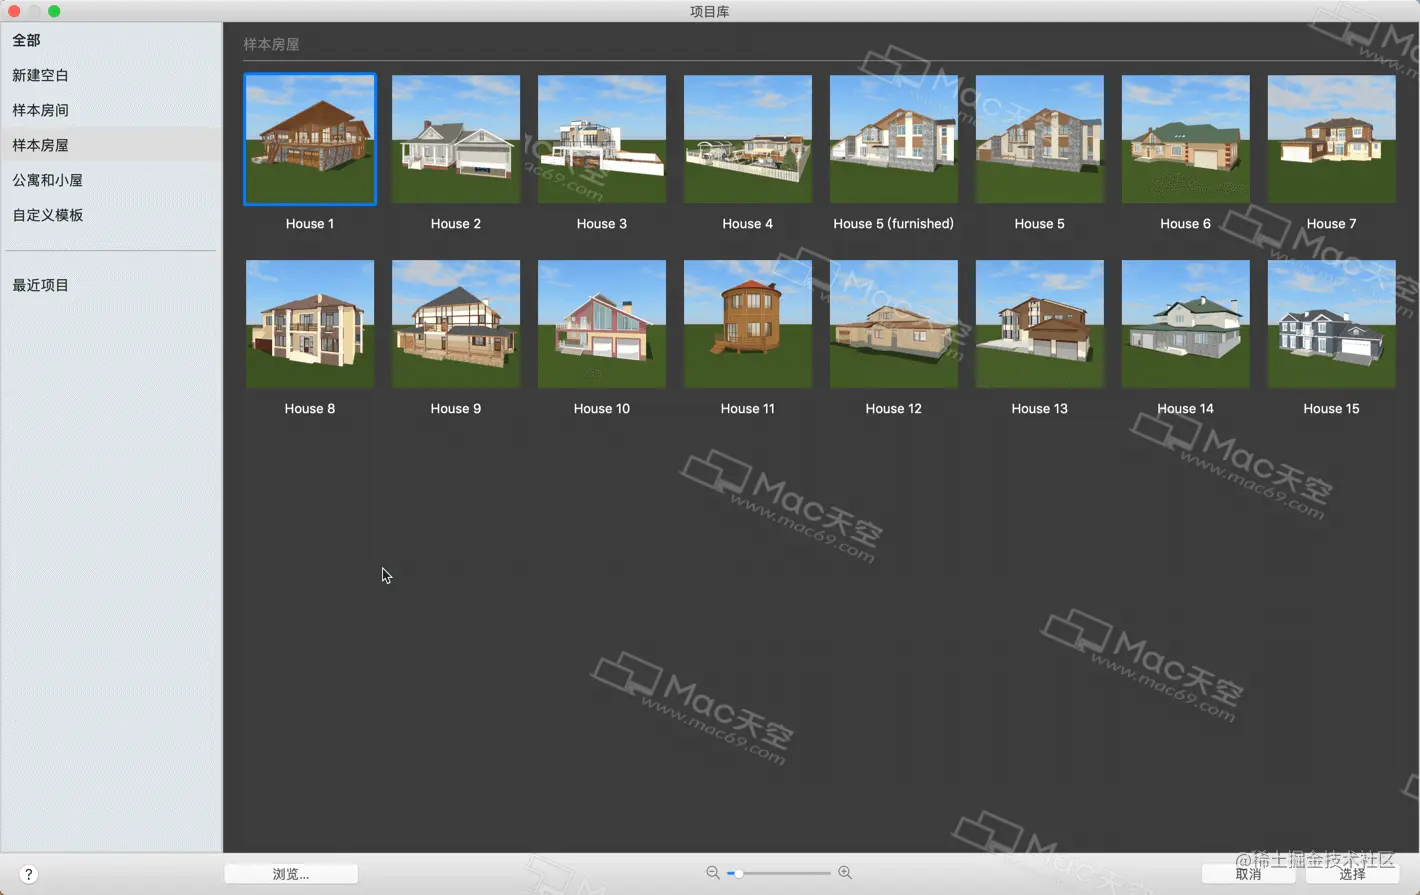Click the thumbnail size slider
The width and height of the screenshot is (1420, 895).
point(780,873)
